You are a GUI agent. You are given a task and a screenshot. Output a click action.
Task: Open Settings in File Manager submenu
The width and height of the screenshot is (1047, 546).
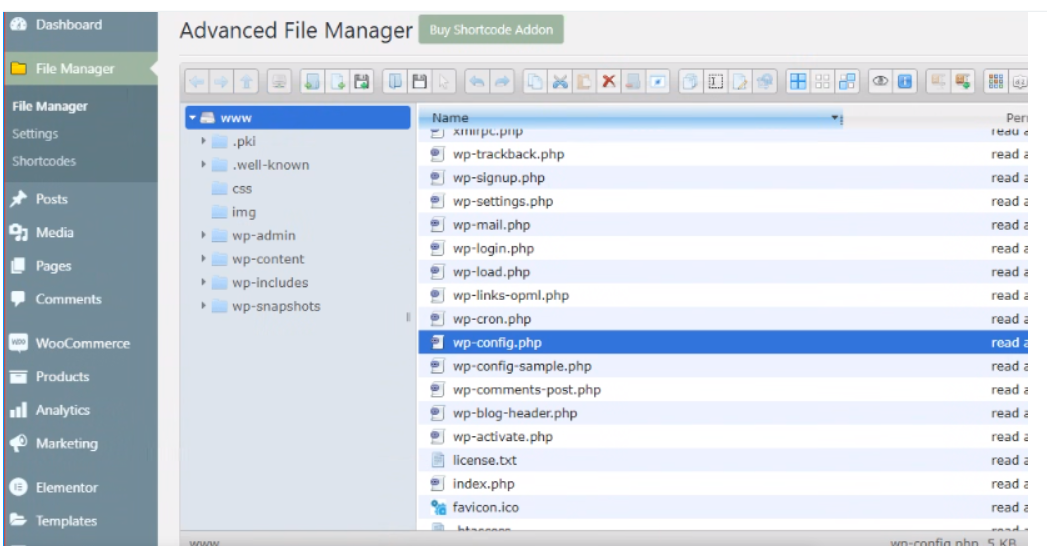click(x=35, y=134)
